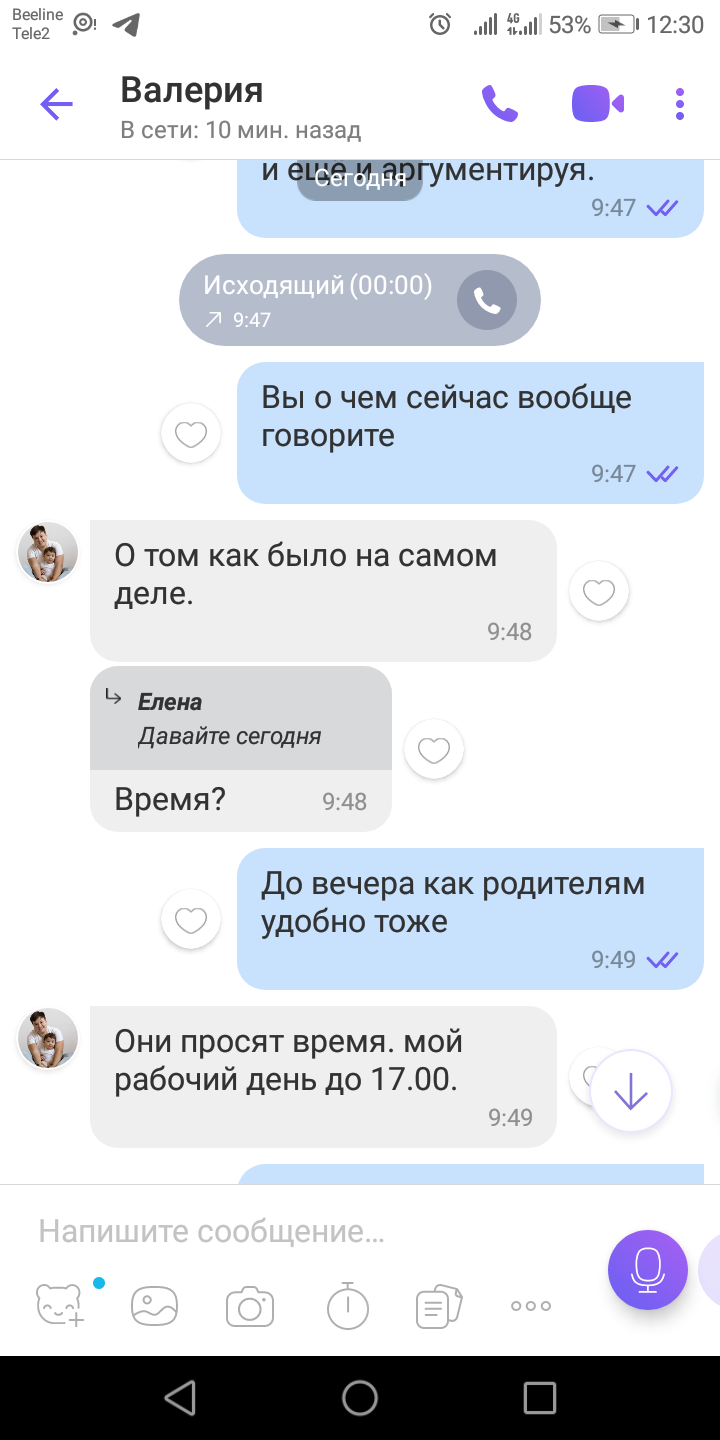This screenshot has height=1440, width=720.
Task: Like the message 'Вы о чем сейчас вообще говорите'
Action: [191, 433]
